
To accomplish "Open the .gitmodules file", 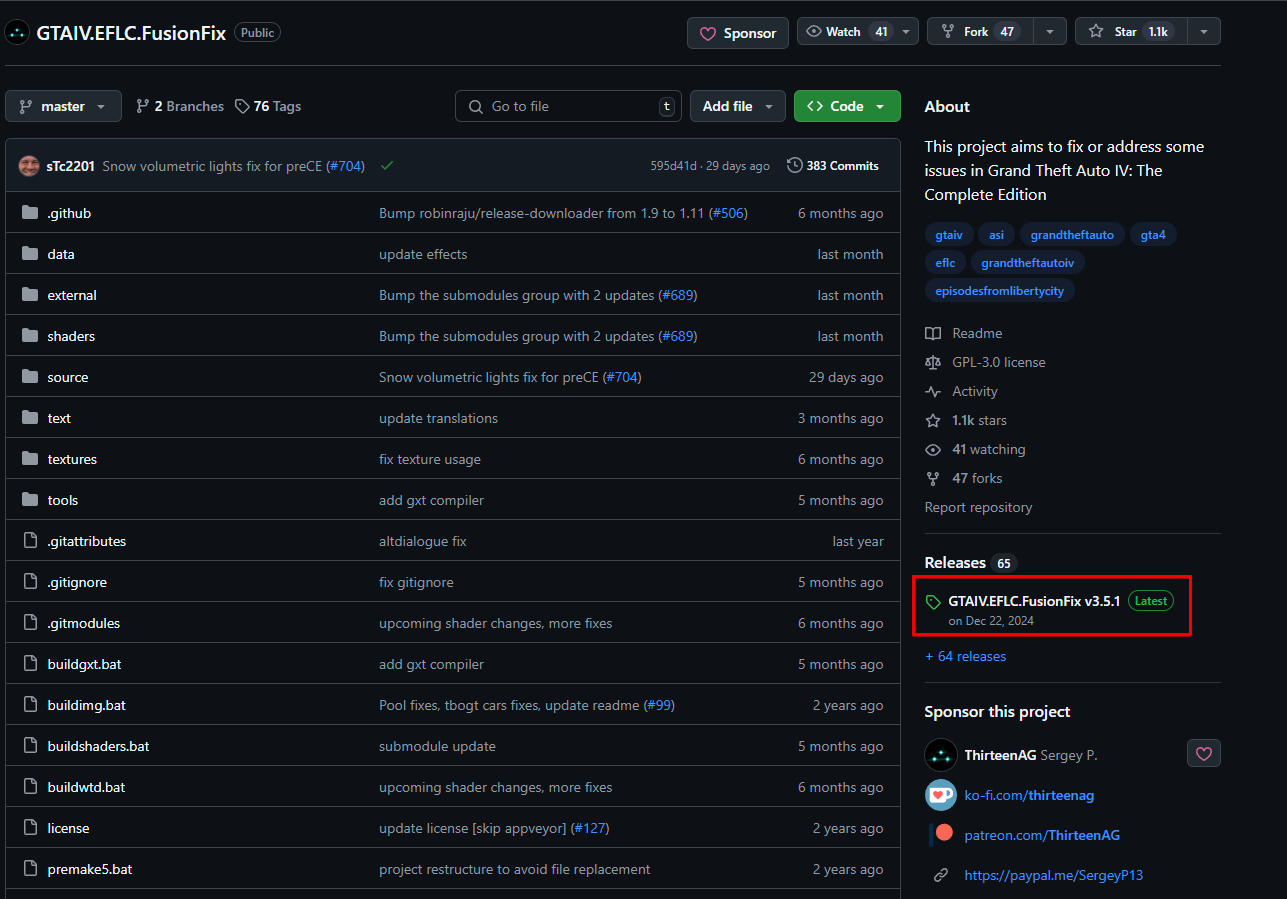I will (x=84, y=623).
